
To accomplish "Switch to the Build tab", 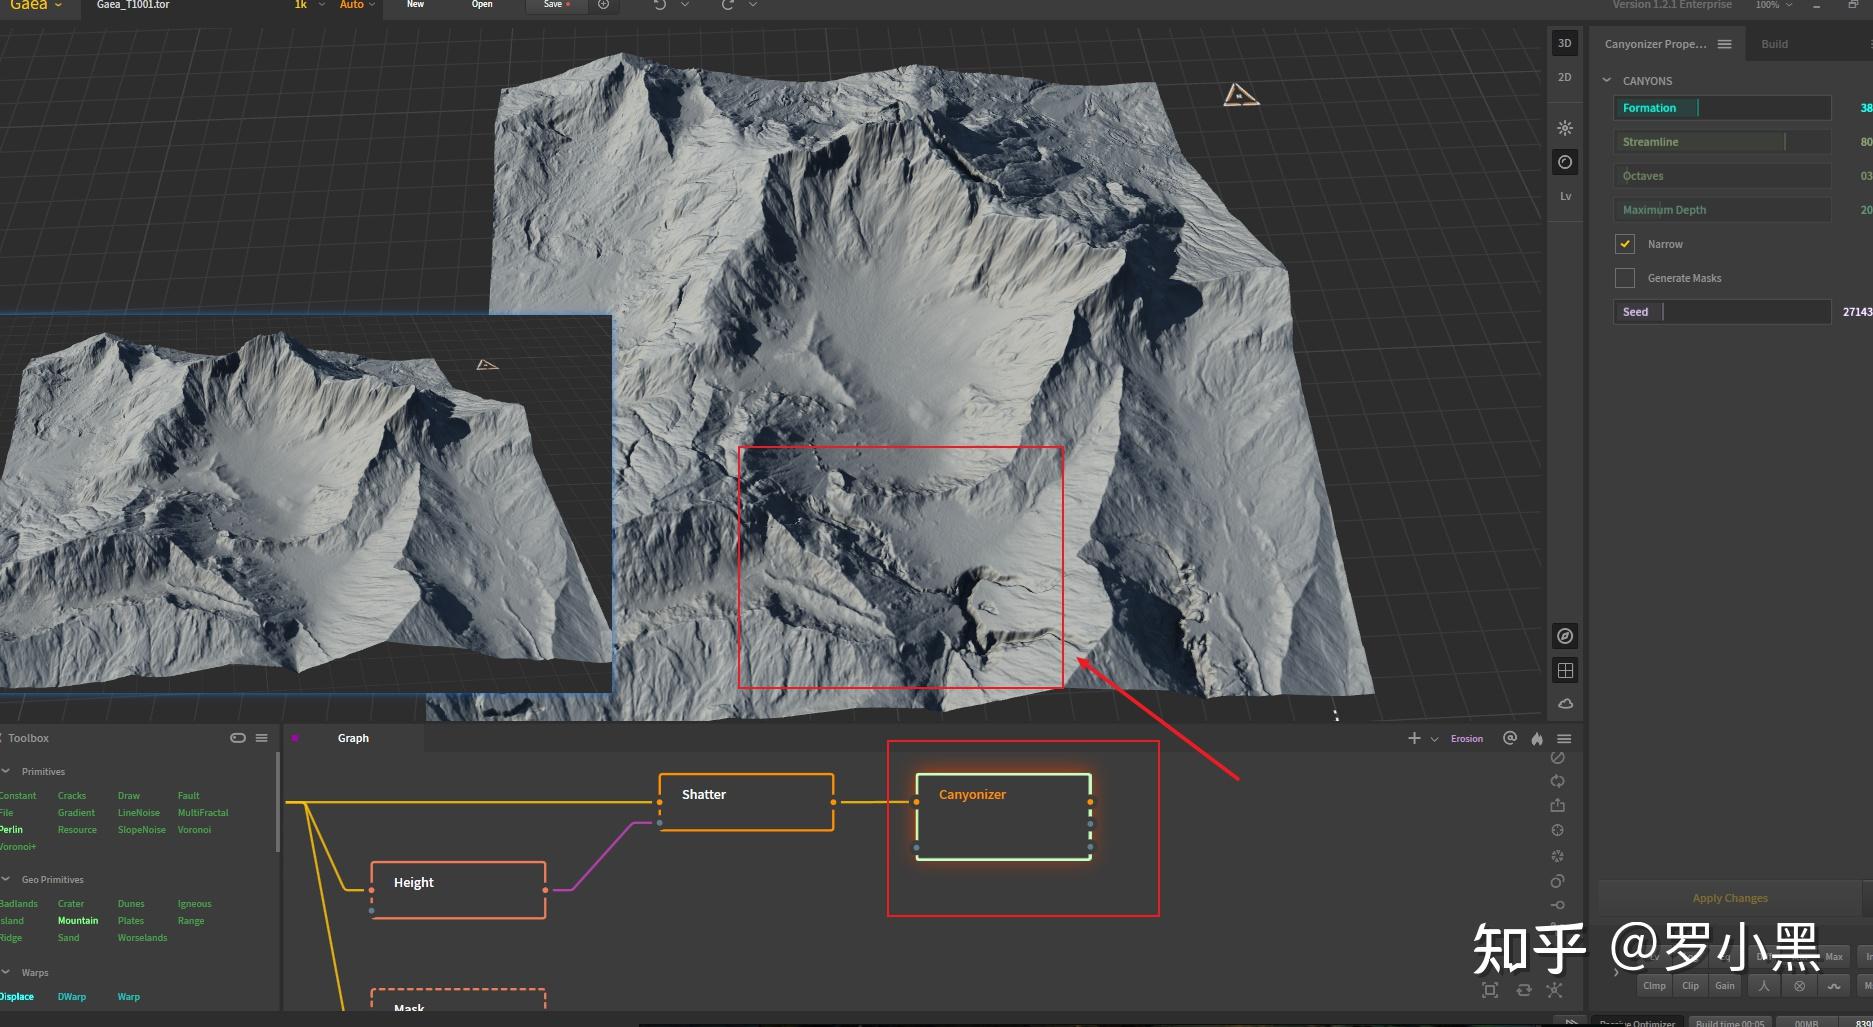I will [1774, 44].
